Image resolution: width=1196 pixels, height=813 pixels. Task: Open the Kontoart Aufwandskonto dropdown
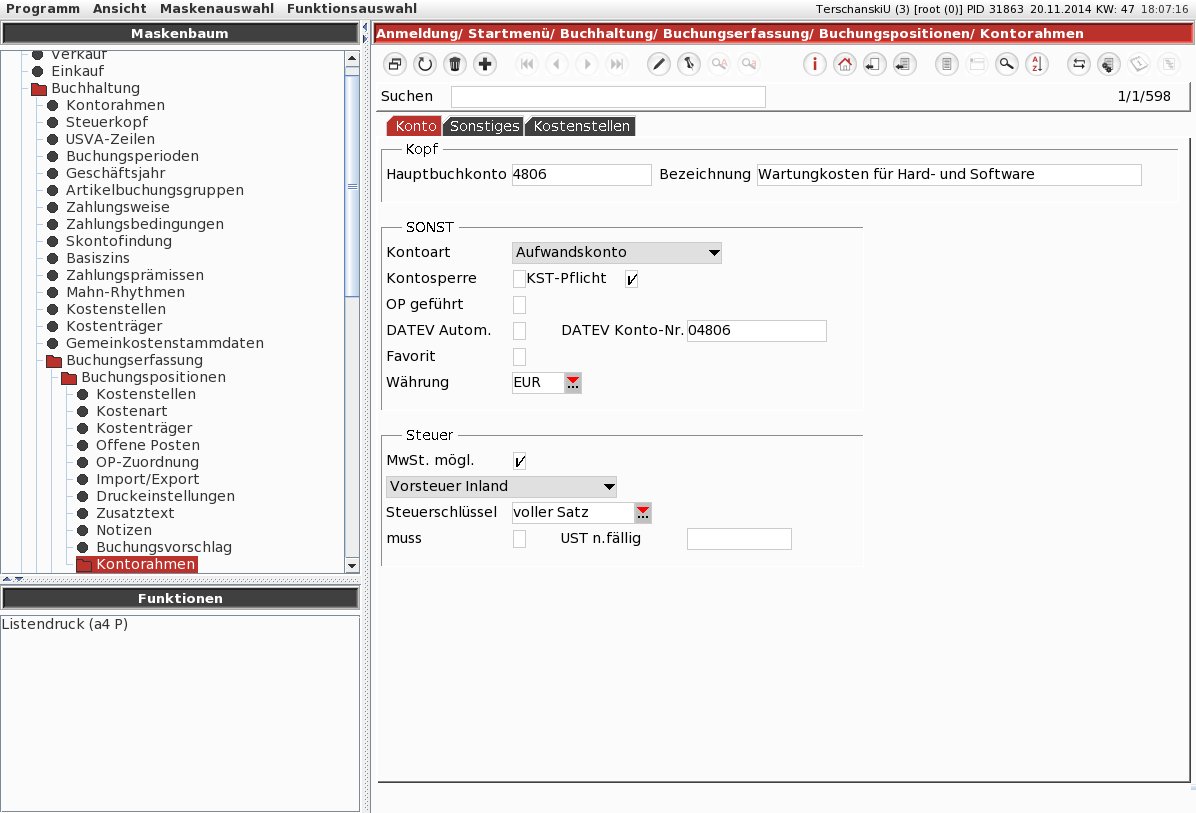coord(616,252)
